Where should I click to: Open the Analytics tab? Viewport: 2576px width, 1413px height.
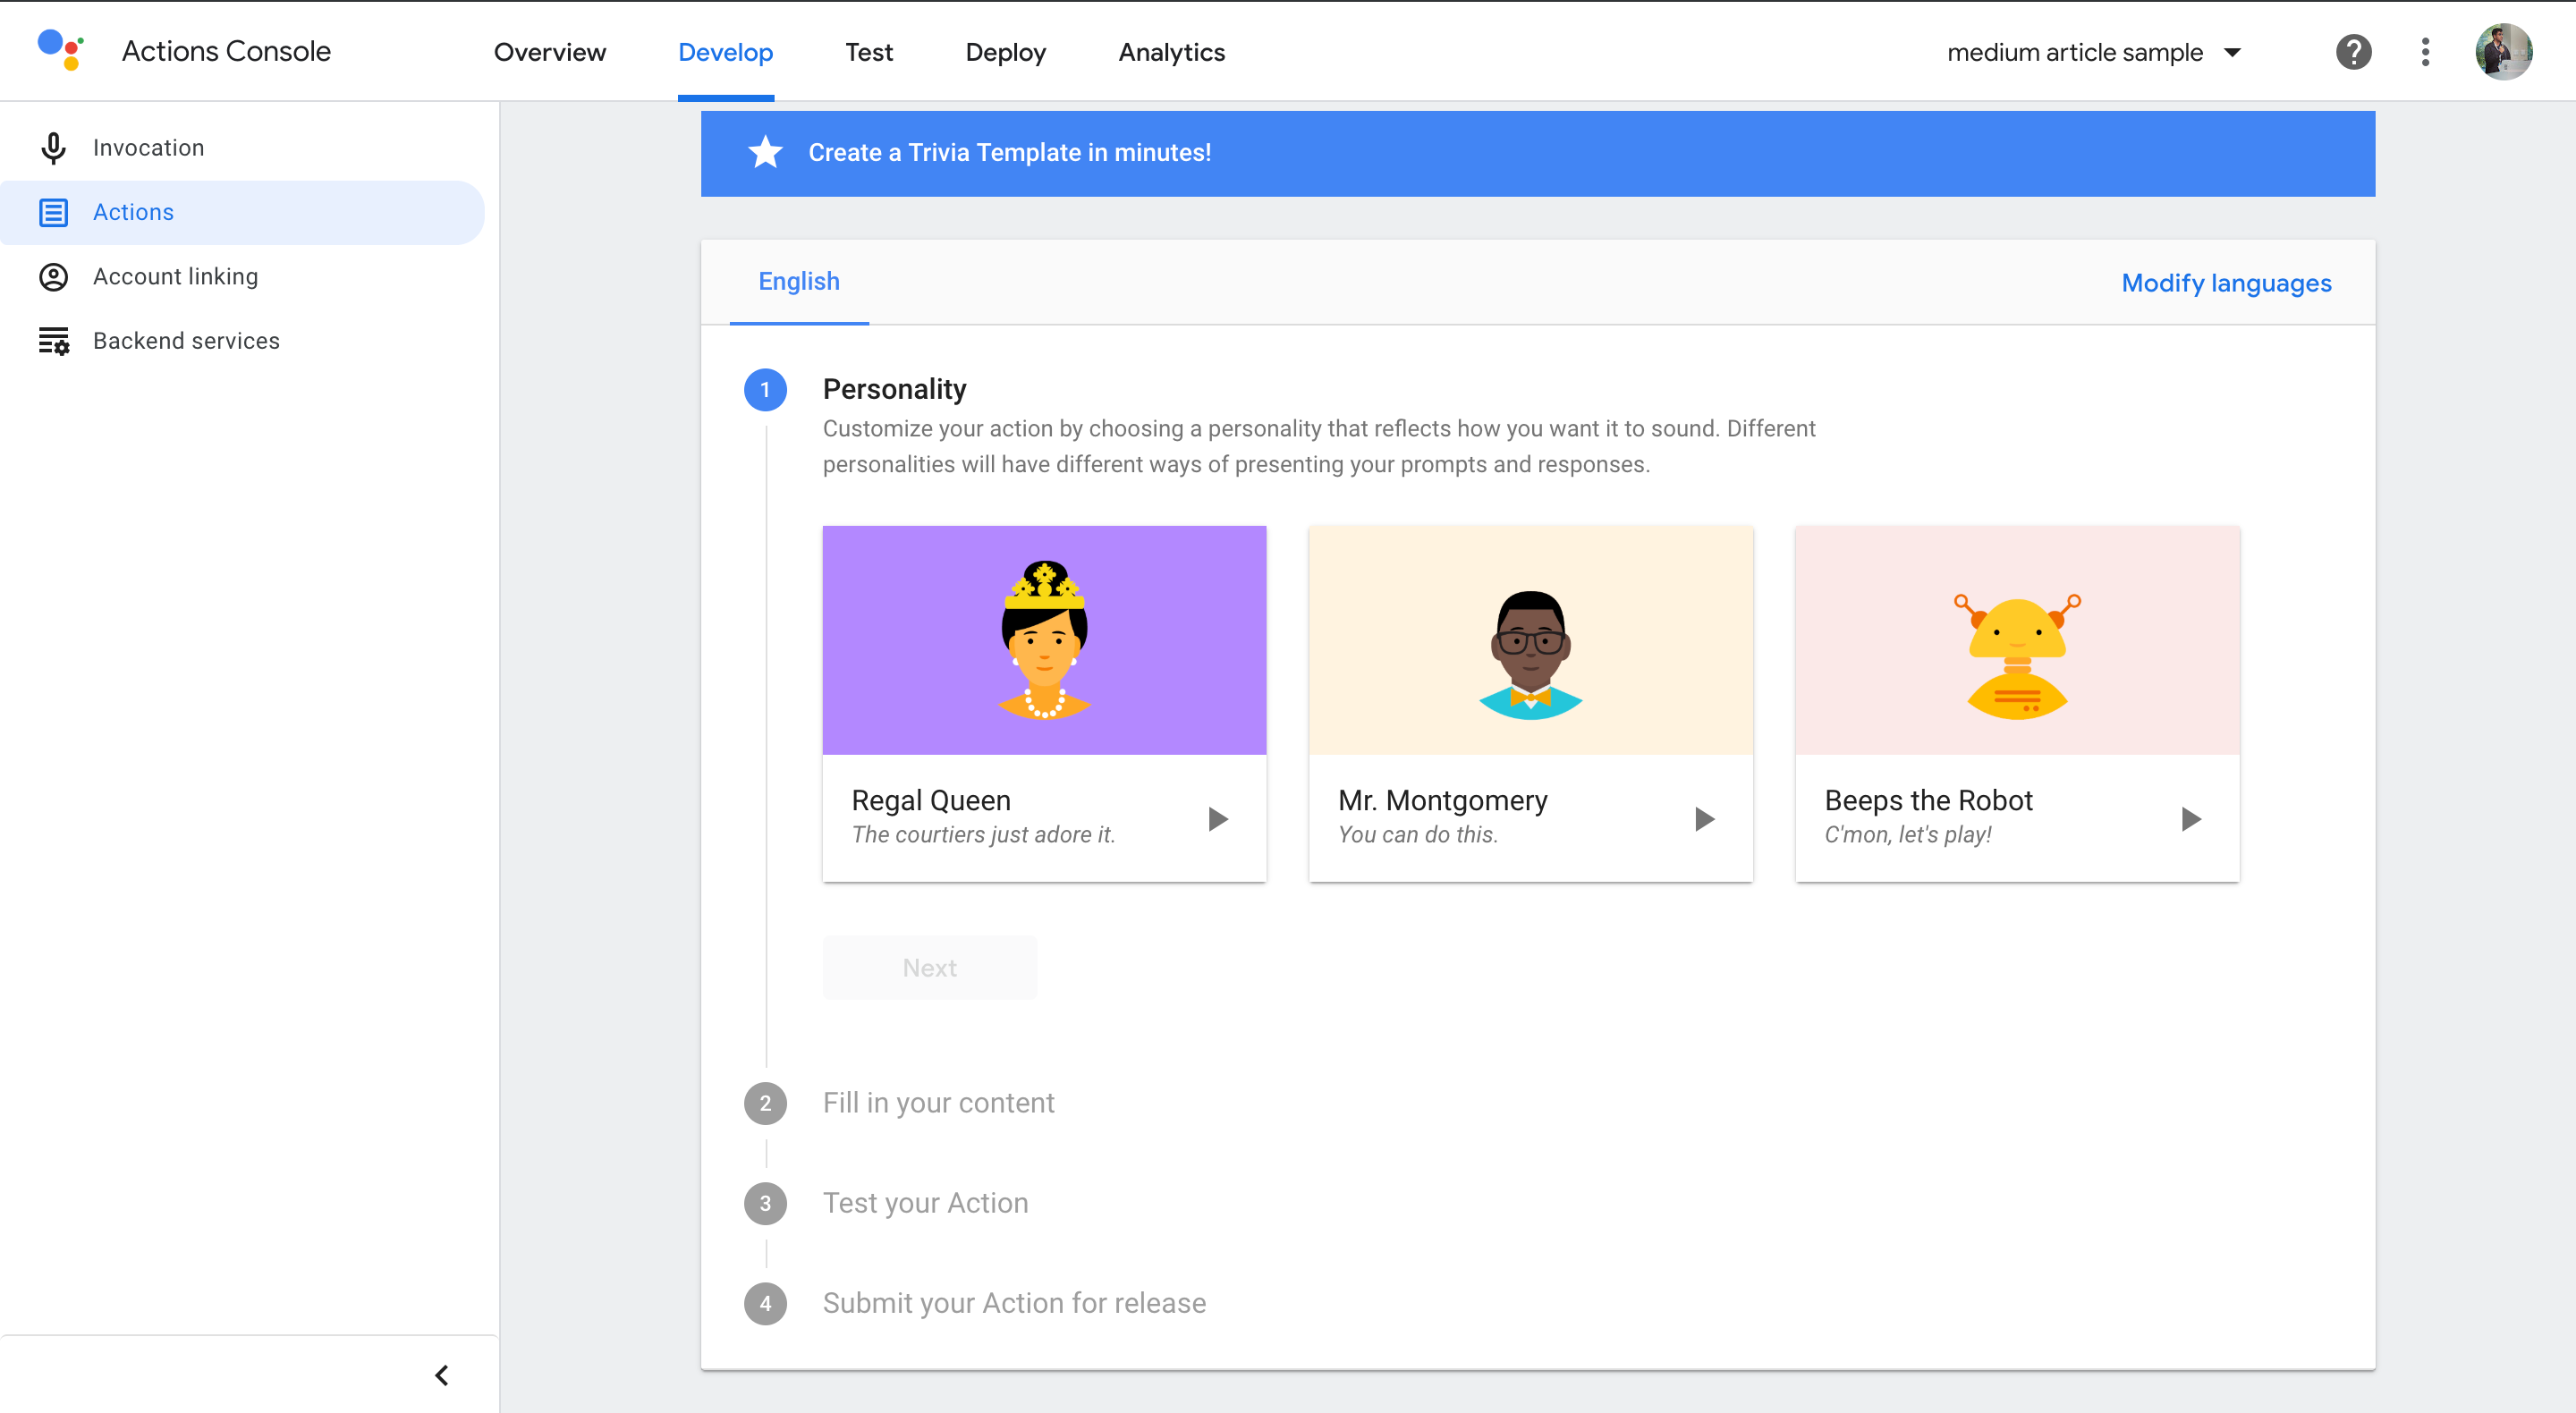point(1171,52)
